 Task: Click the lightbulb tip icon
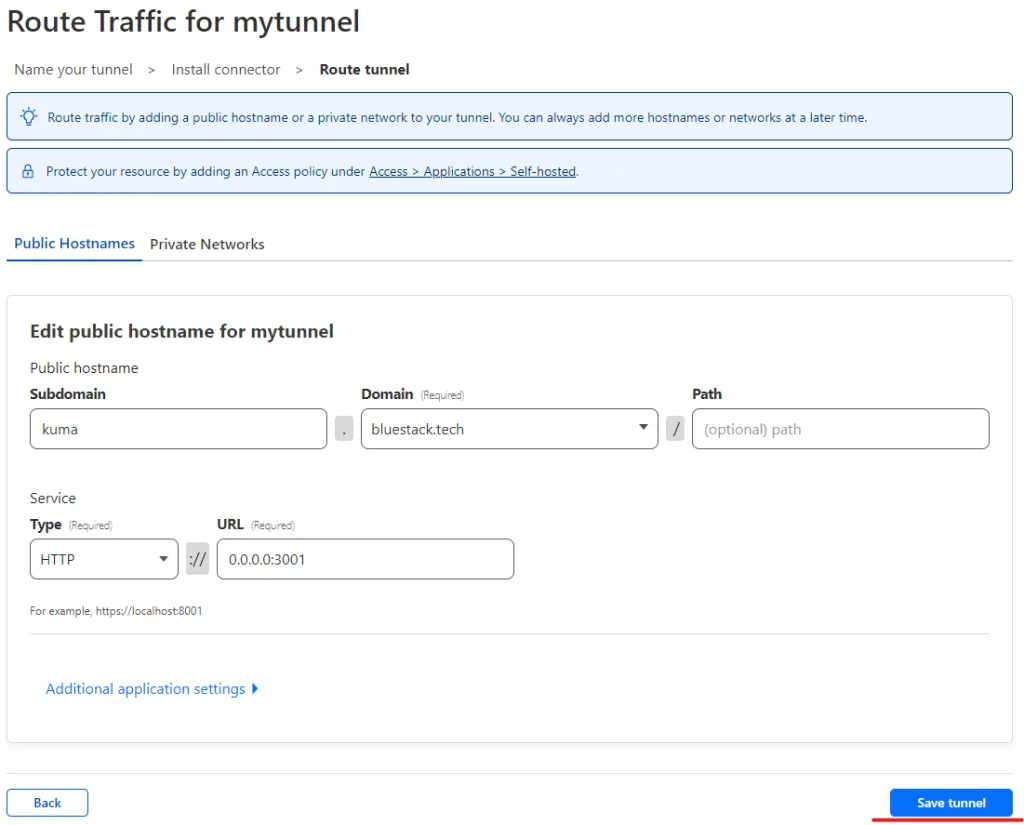pyautogui.click(x=28, y=117)
